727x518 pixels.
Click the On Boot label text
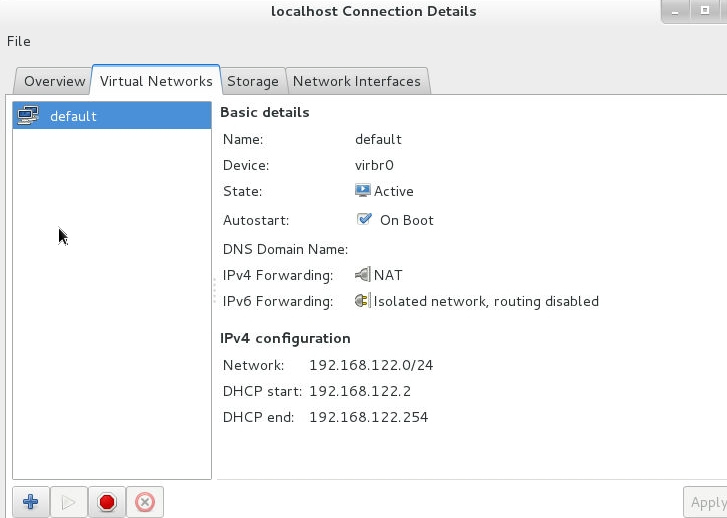[407, 220]
